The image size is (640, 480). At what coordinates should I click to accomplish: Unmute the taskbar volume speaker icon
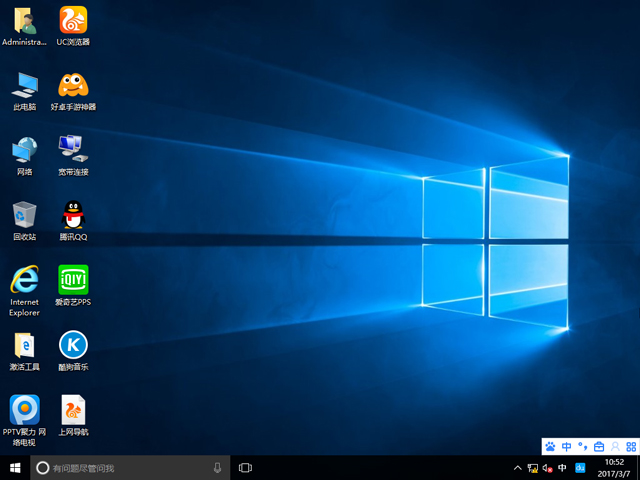548,468
